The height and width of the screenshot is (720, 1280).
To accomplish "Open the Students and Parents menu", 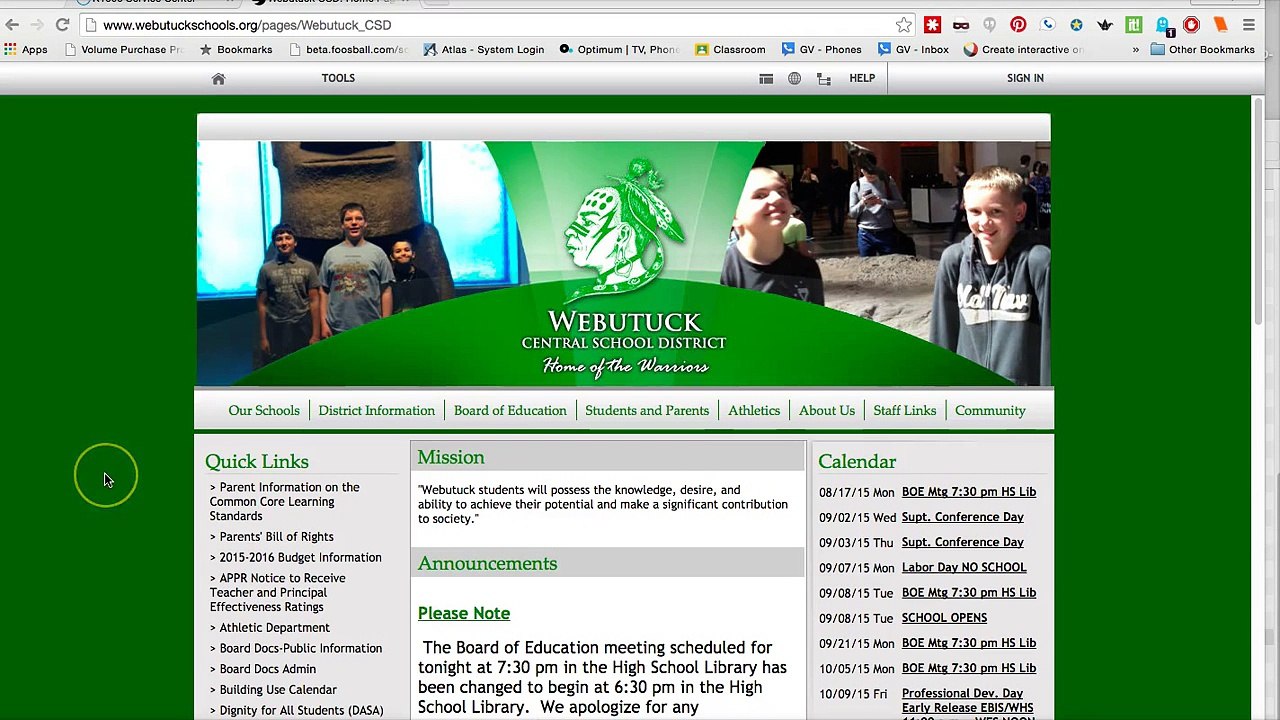I will pyautogui.click(x=647, y=410).
